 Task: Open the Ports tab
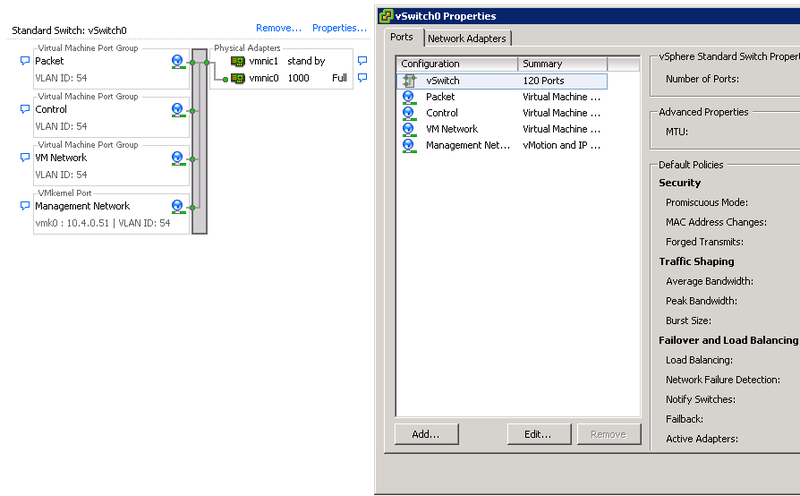pos(402,37)
